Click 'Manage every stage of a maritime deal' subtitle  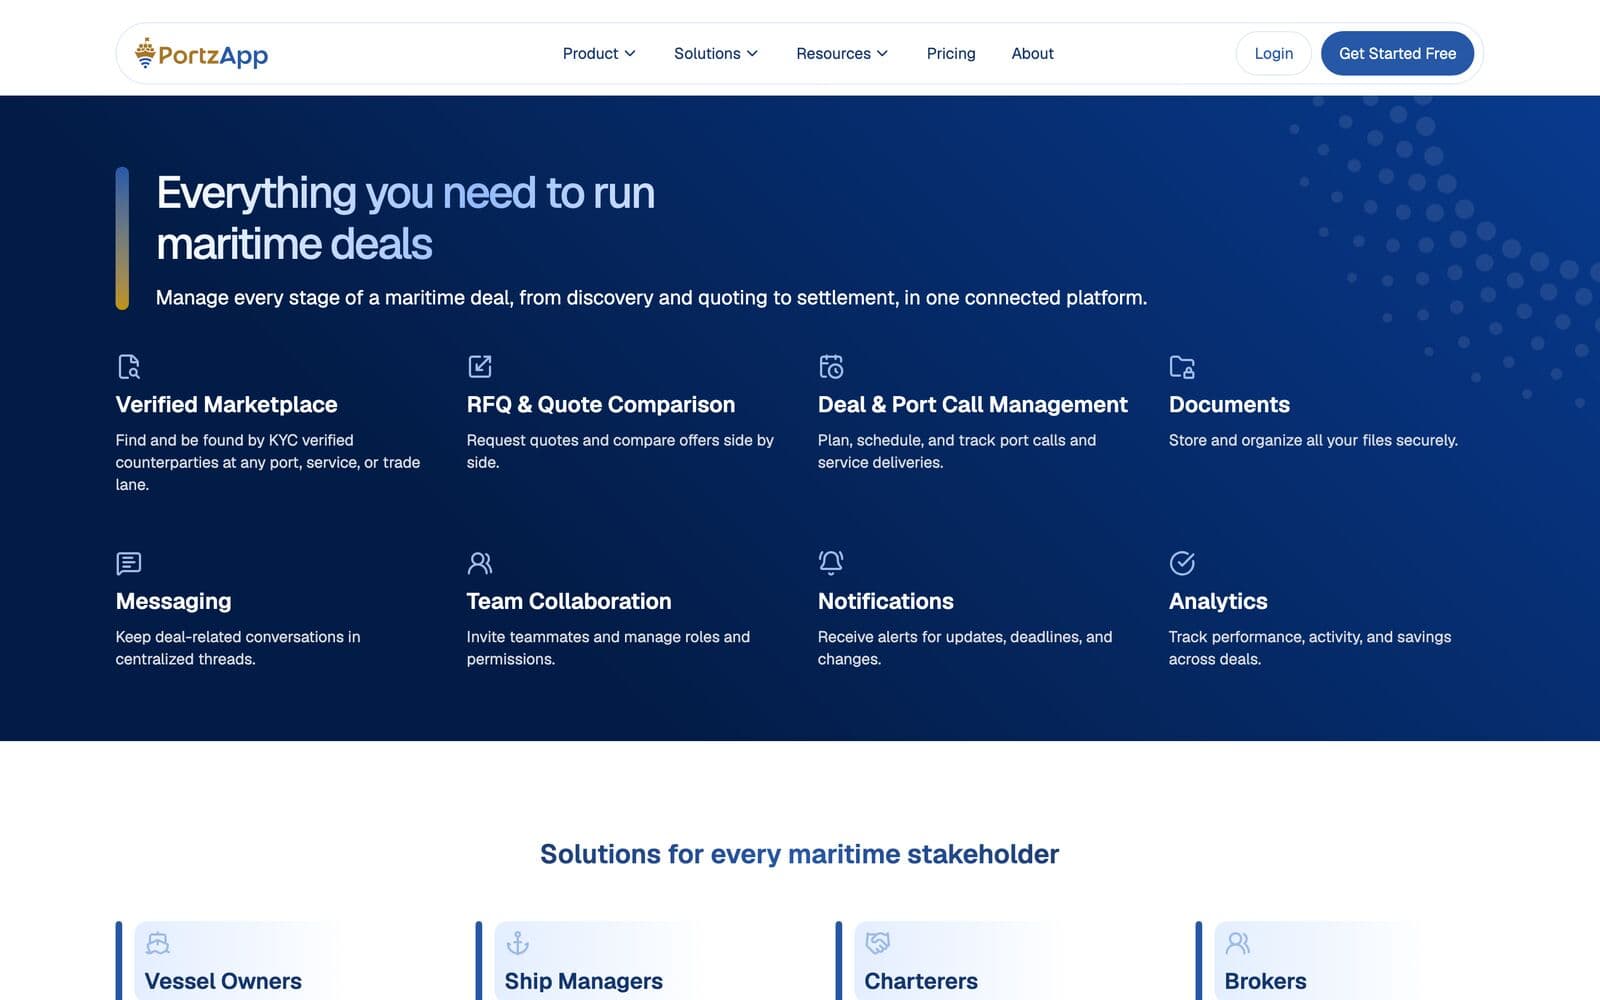click(x=651, y=298)
